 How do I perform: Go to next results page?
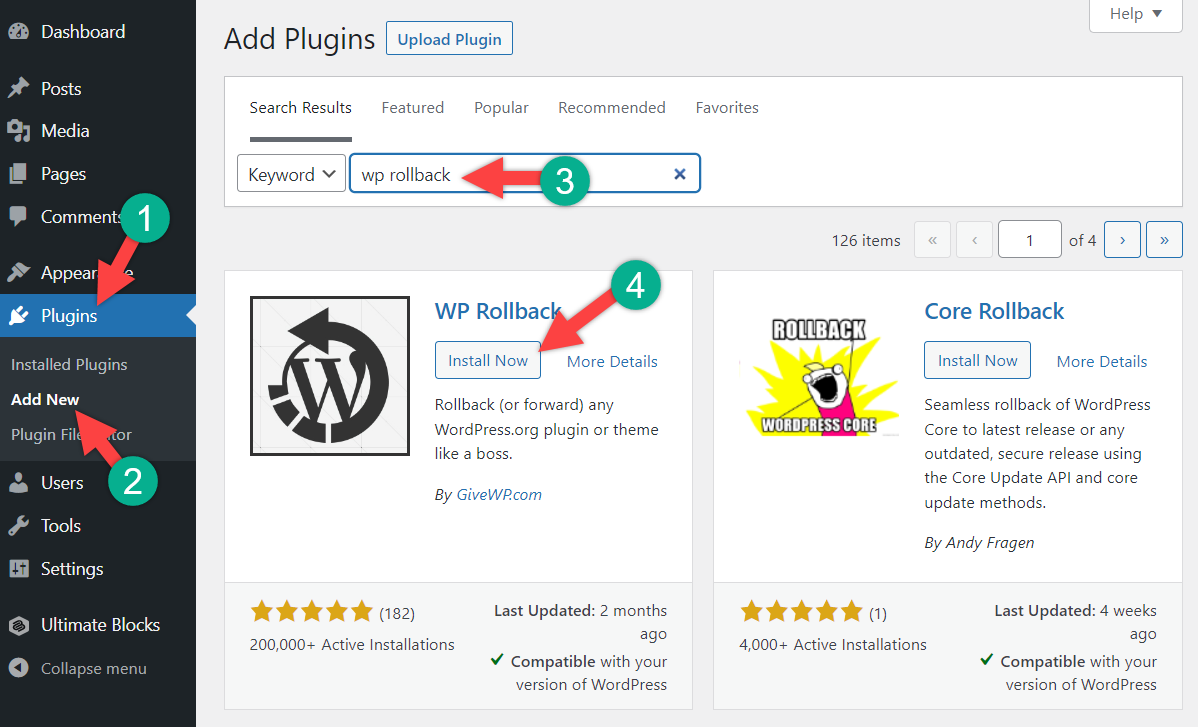(x=1122, y=240)
